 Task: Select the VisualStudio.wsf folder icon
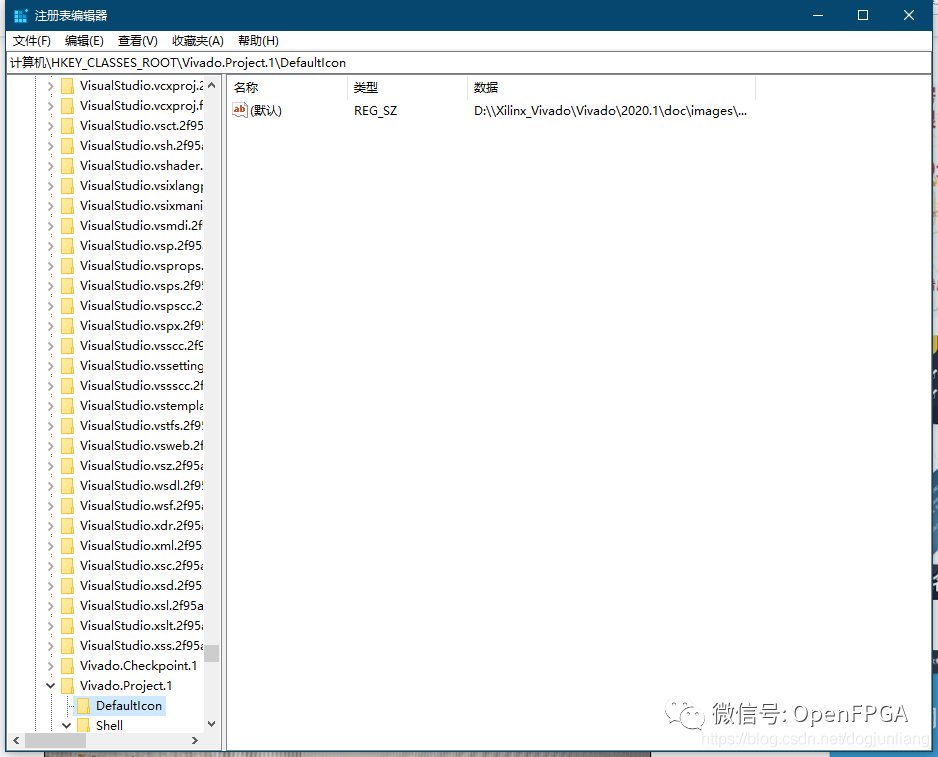[68, 506]
